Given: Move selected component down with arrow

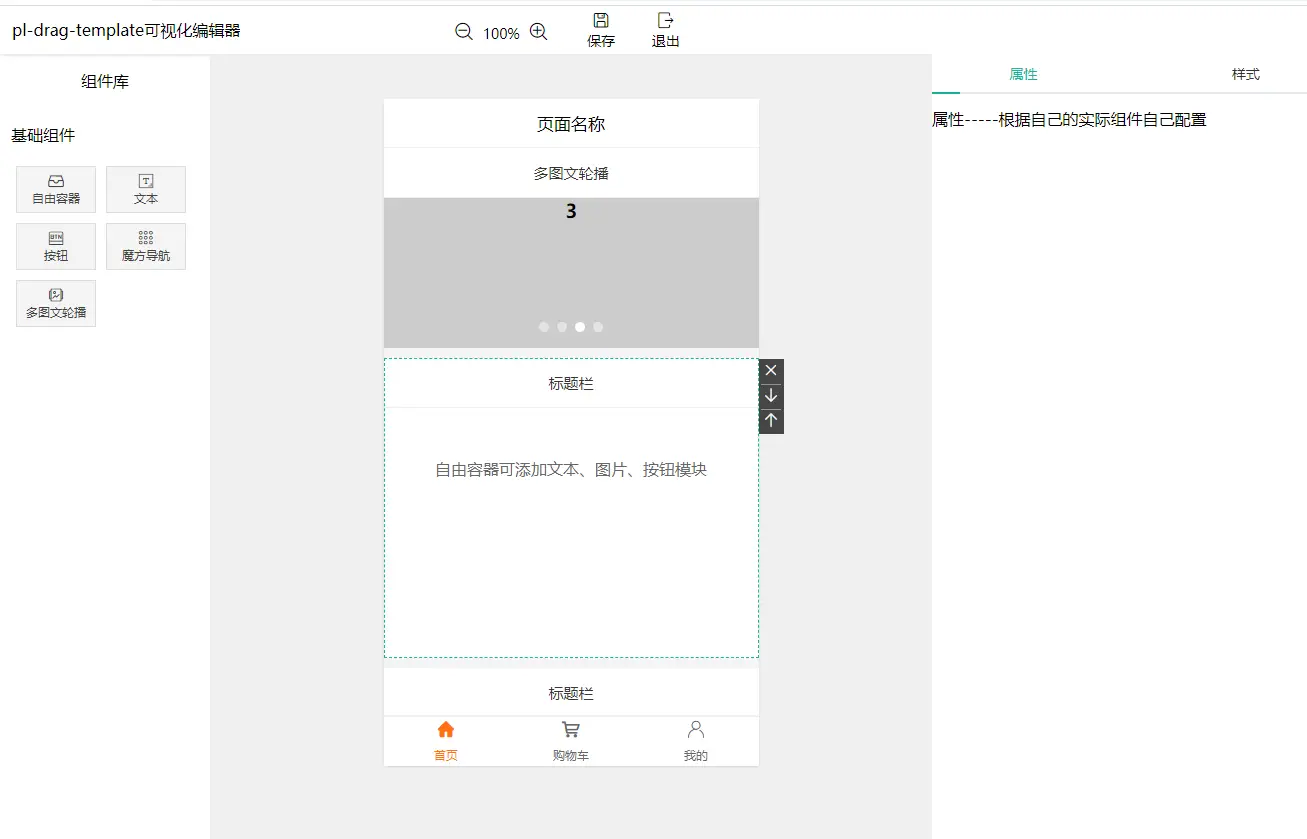Looking at the screenshot, I should (x=771, y=396).
